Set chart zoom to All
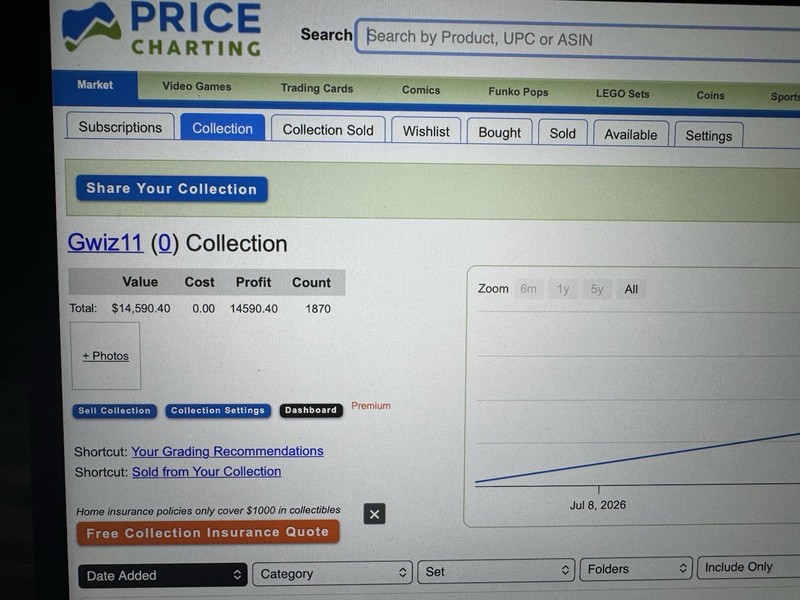This screenshot has width=800, height=600. pyautogui.click(x=631, y=289)
